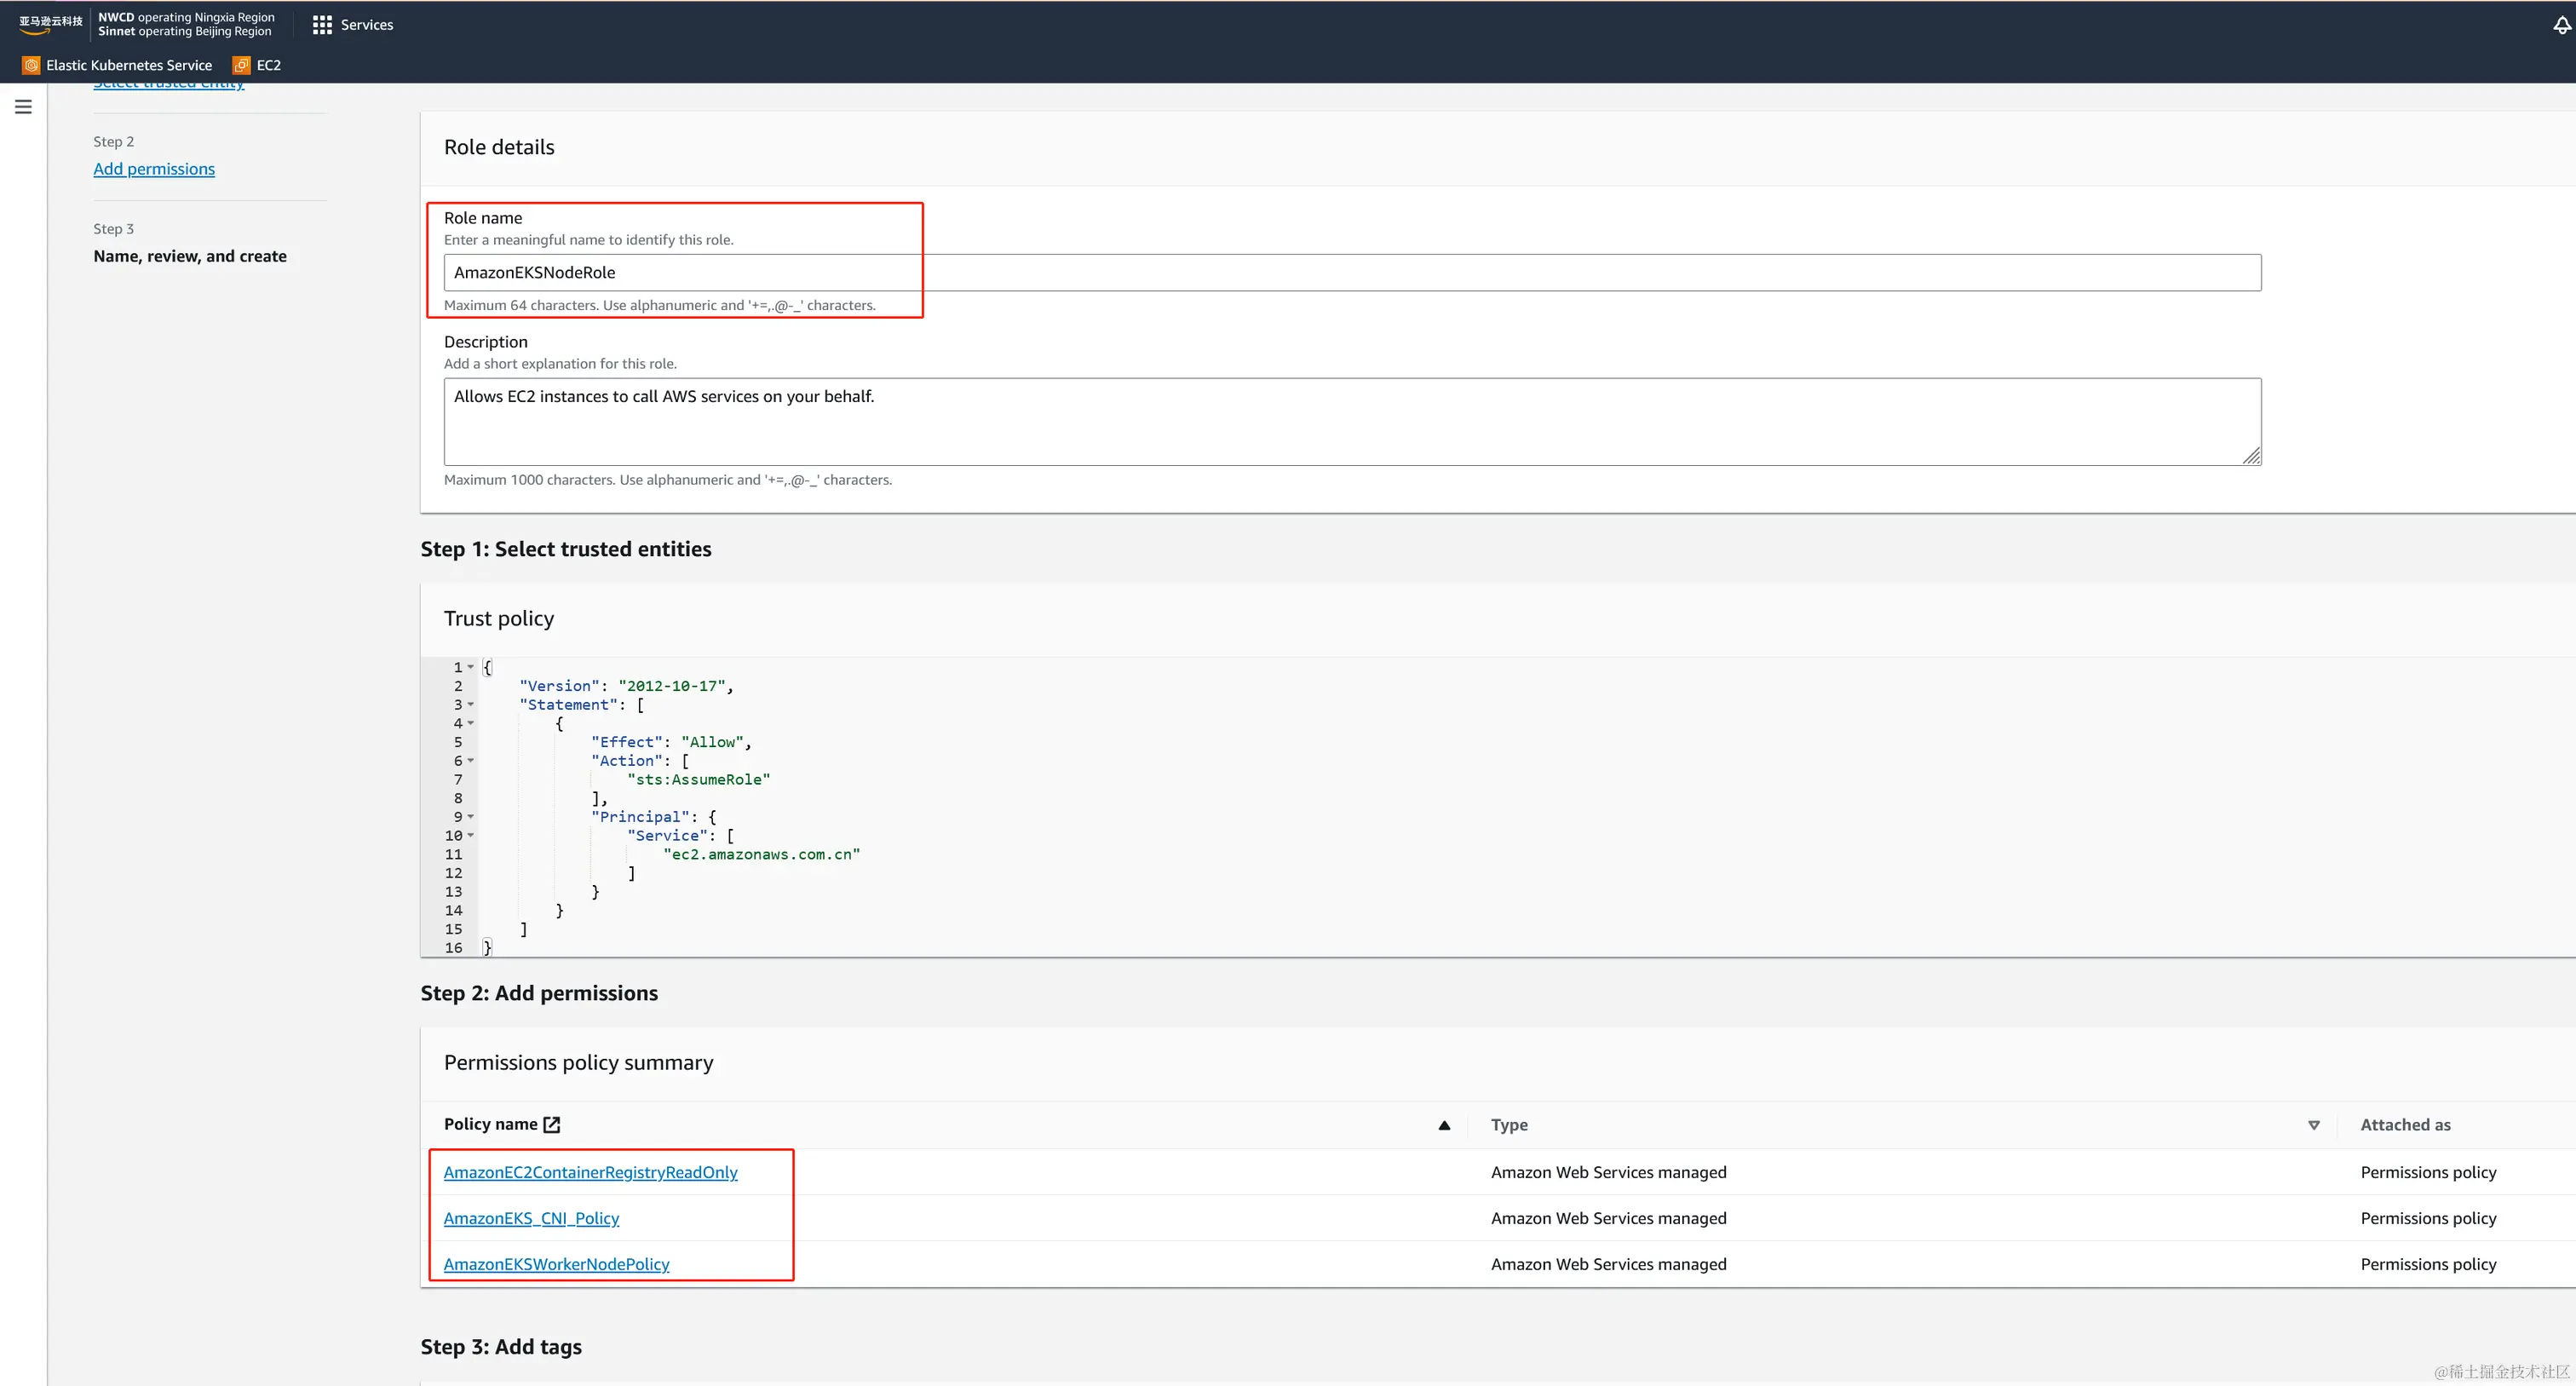2576x1386 pixels.
Task: Collapse Action fold arrow on line 6
Action: tap(471, 761)
